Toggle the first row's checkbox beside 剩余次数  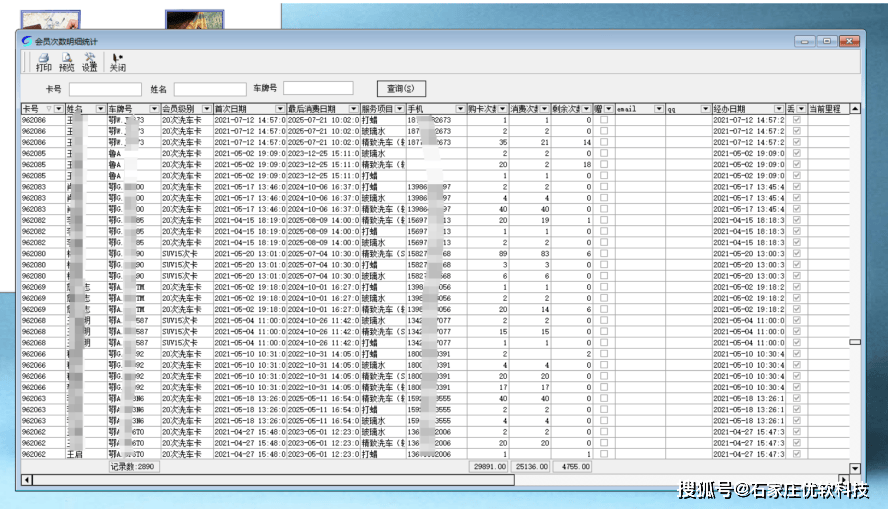pos(603,119)
